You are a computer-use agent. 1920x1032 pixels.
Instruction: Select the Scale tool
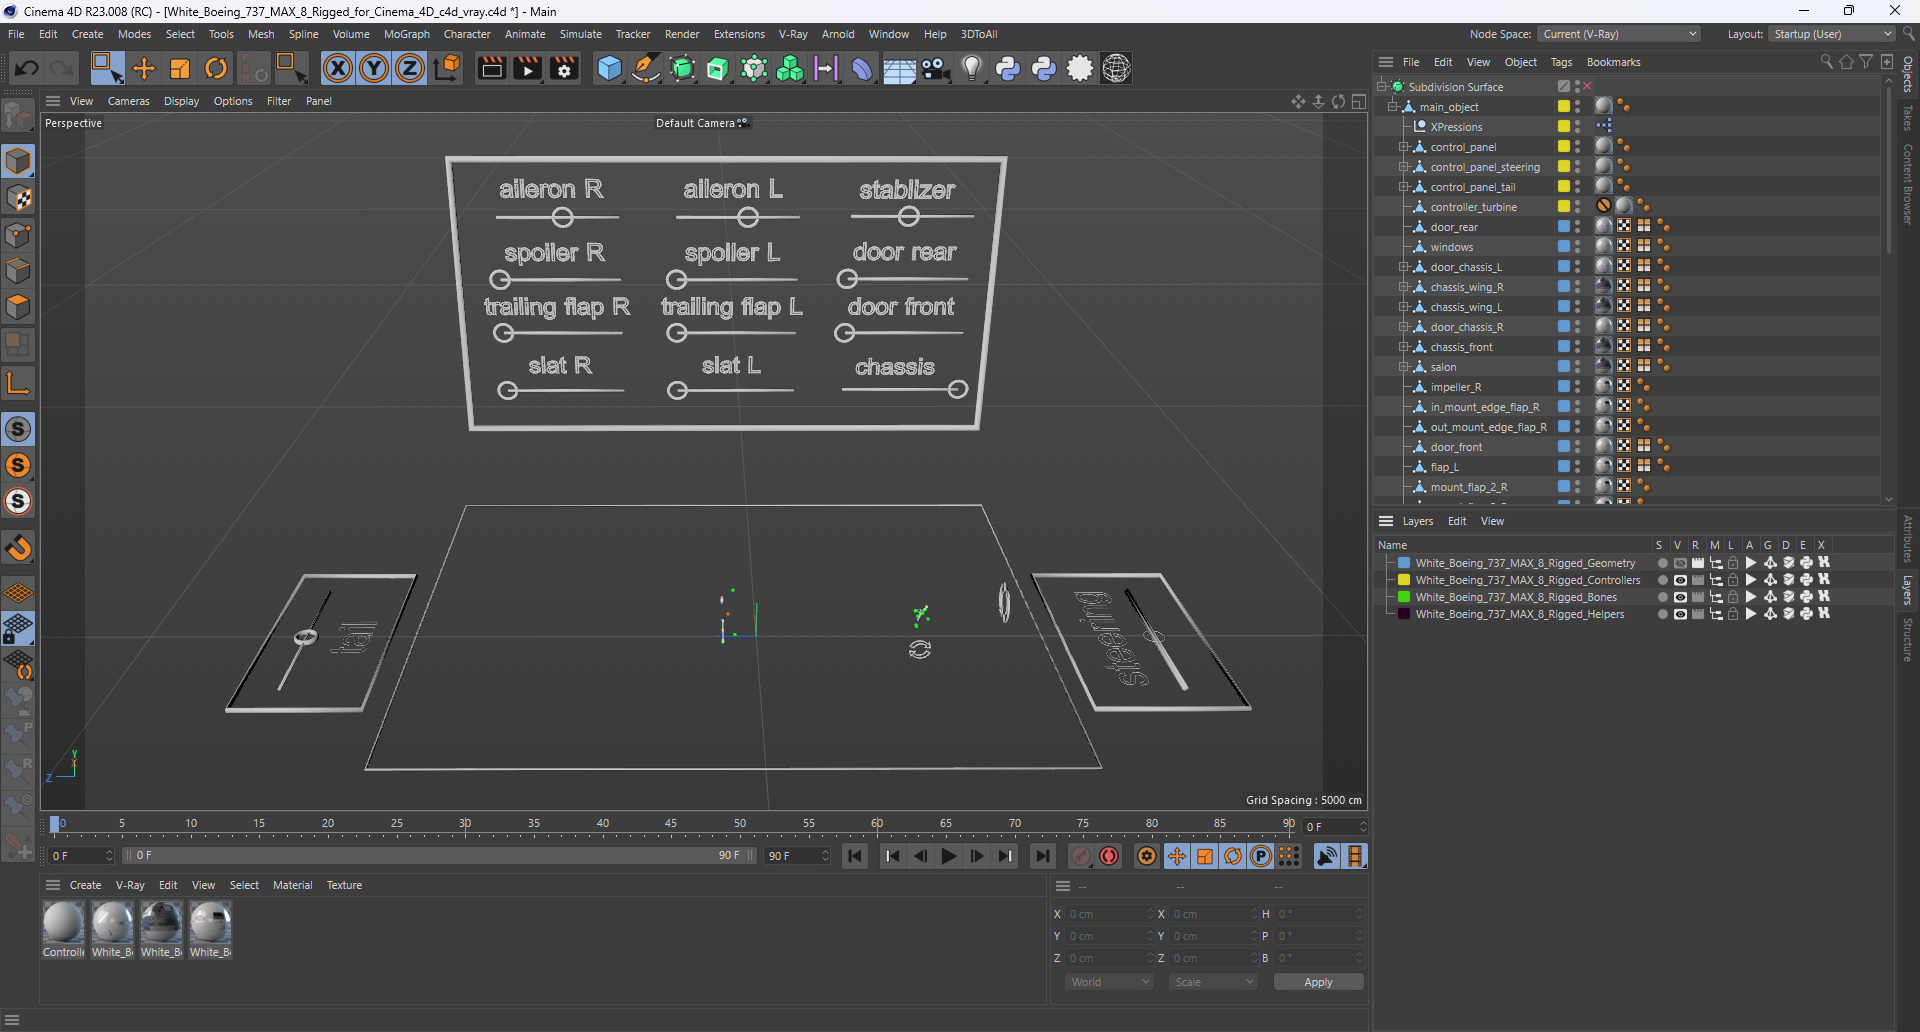(180, 68)
